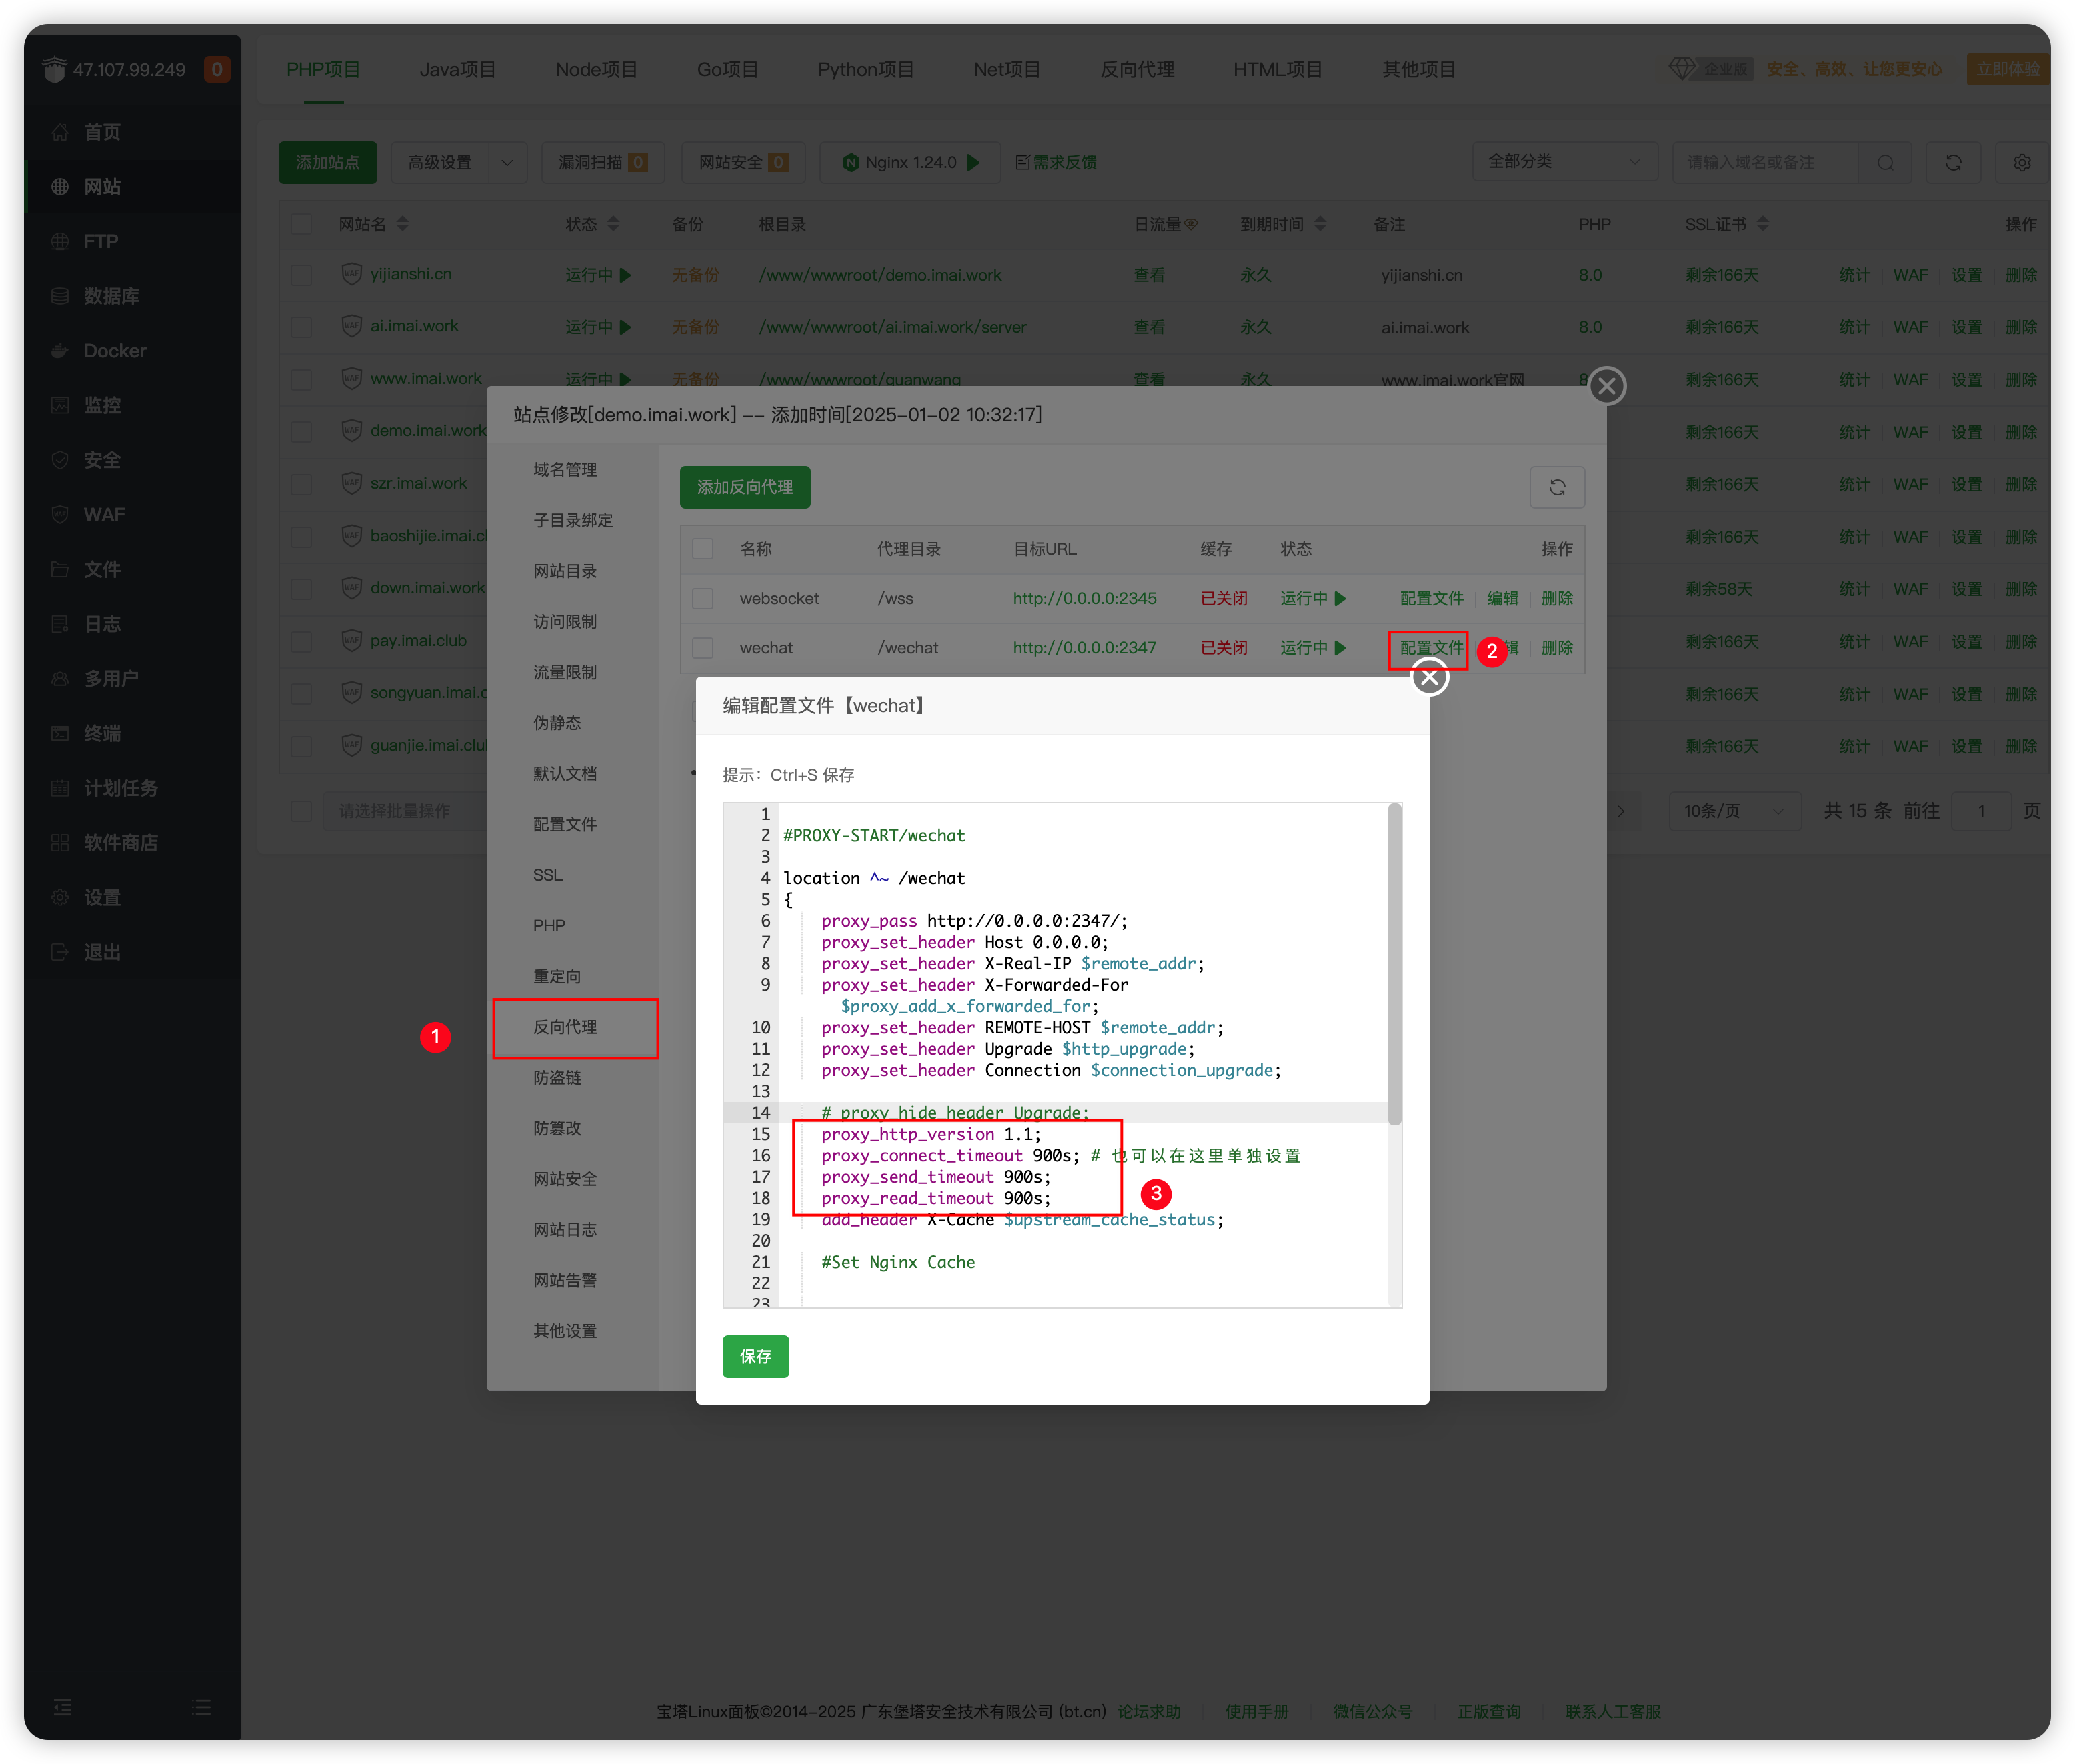Click the Docker sidebar icon
2075x1764 pixels.
click(60, 351)
